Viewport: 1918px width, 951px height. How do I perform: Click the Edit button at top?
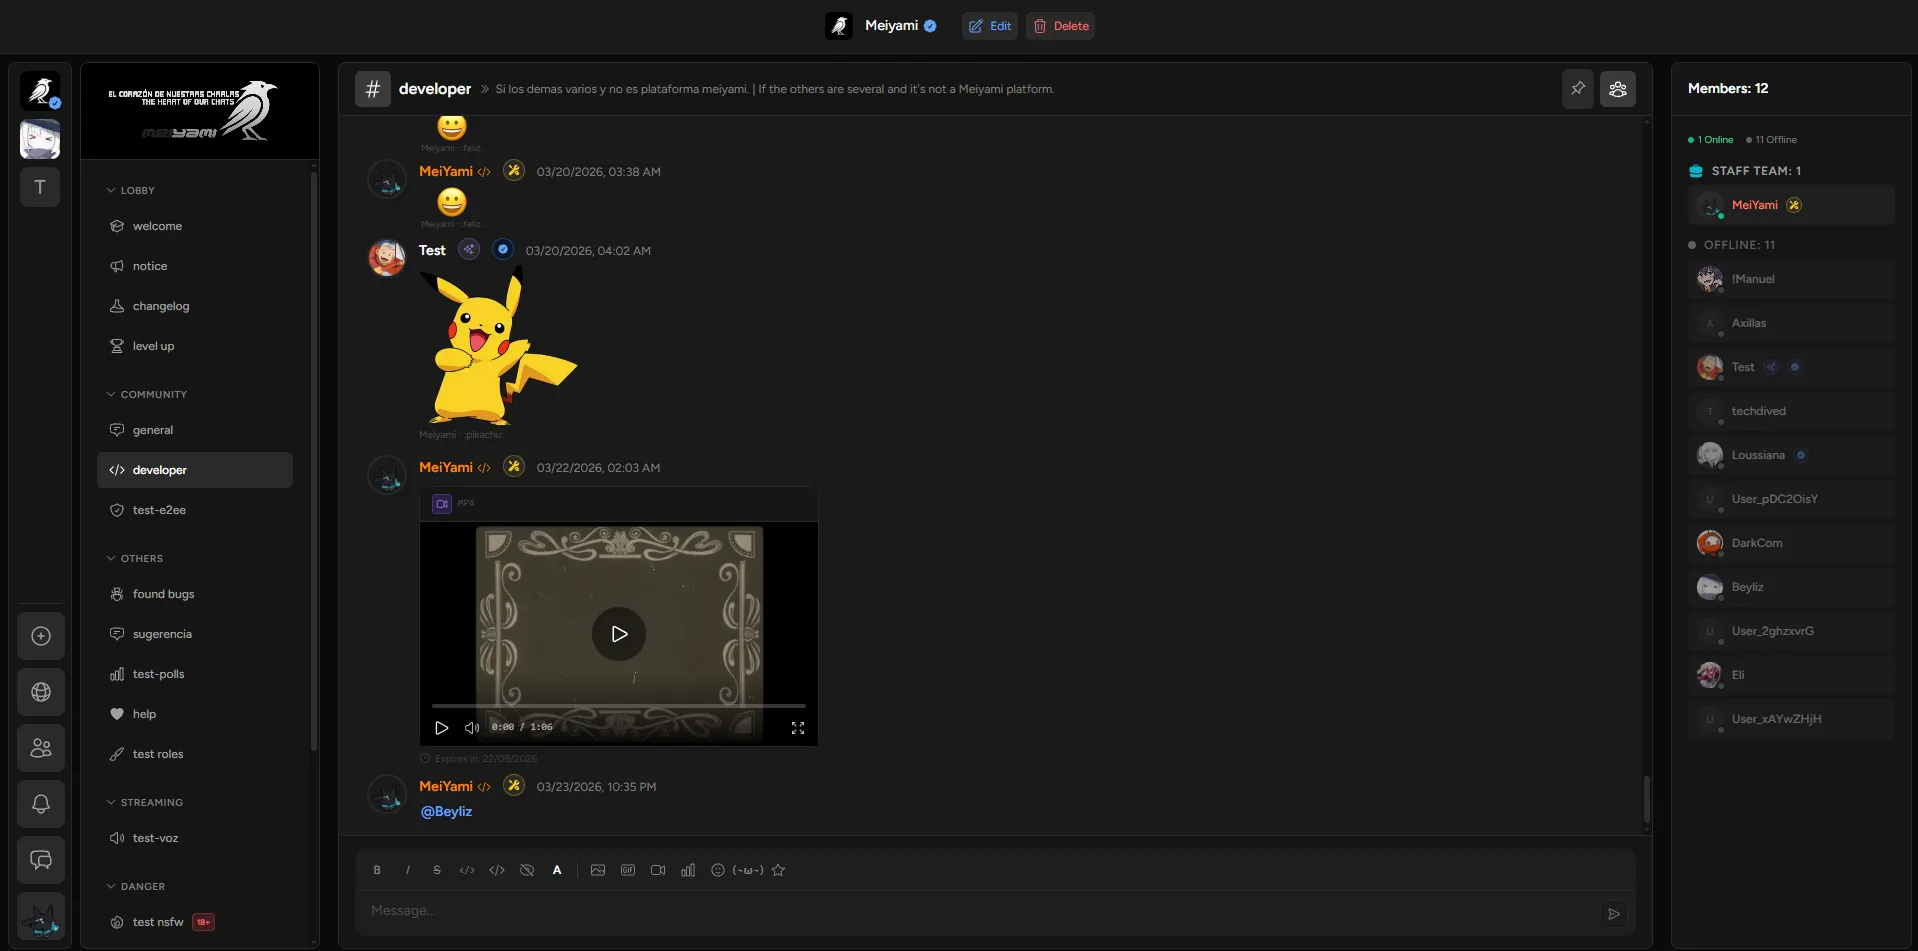[x=990, y=26]
